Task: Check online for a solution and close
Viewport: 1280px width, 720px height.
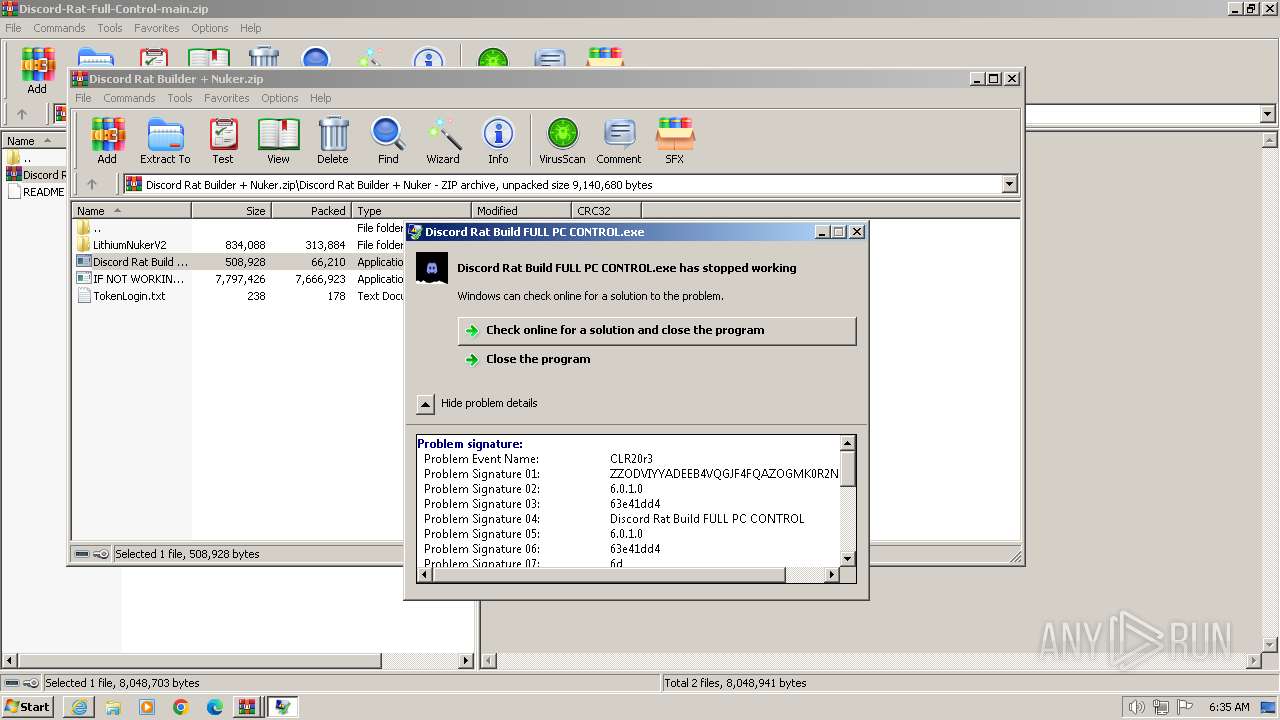Action: (x=656, y=330)
